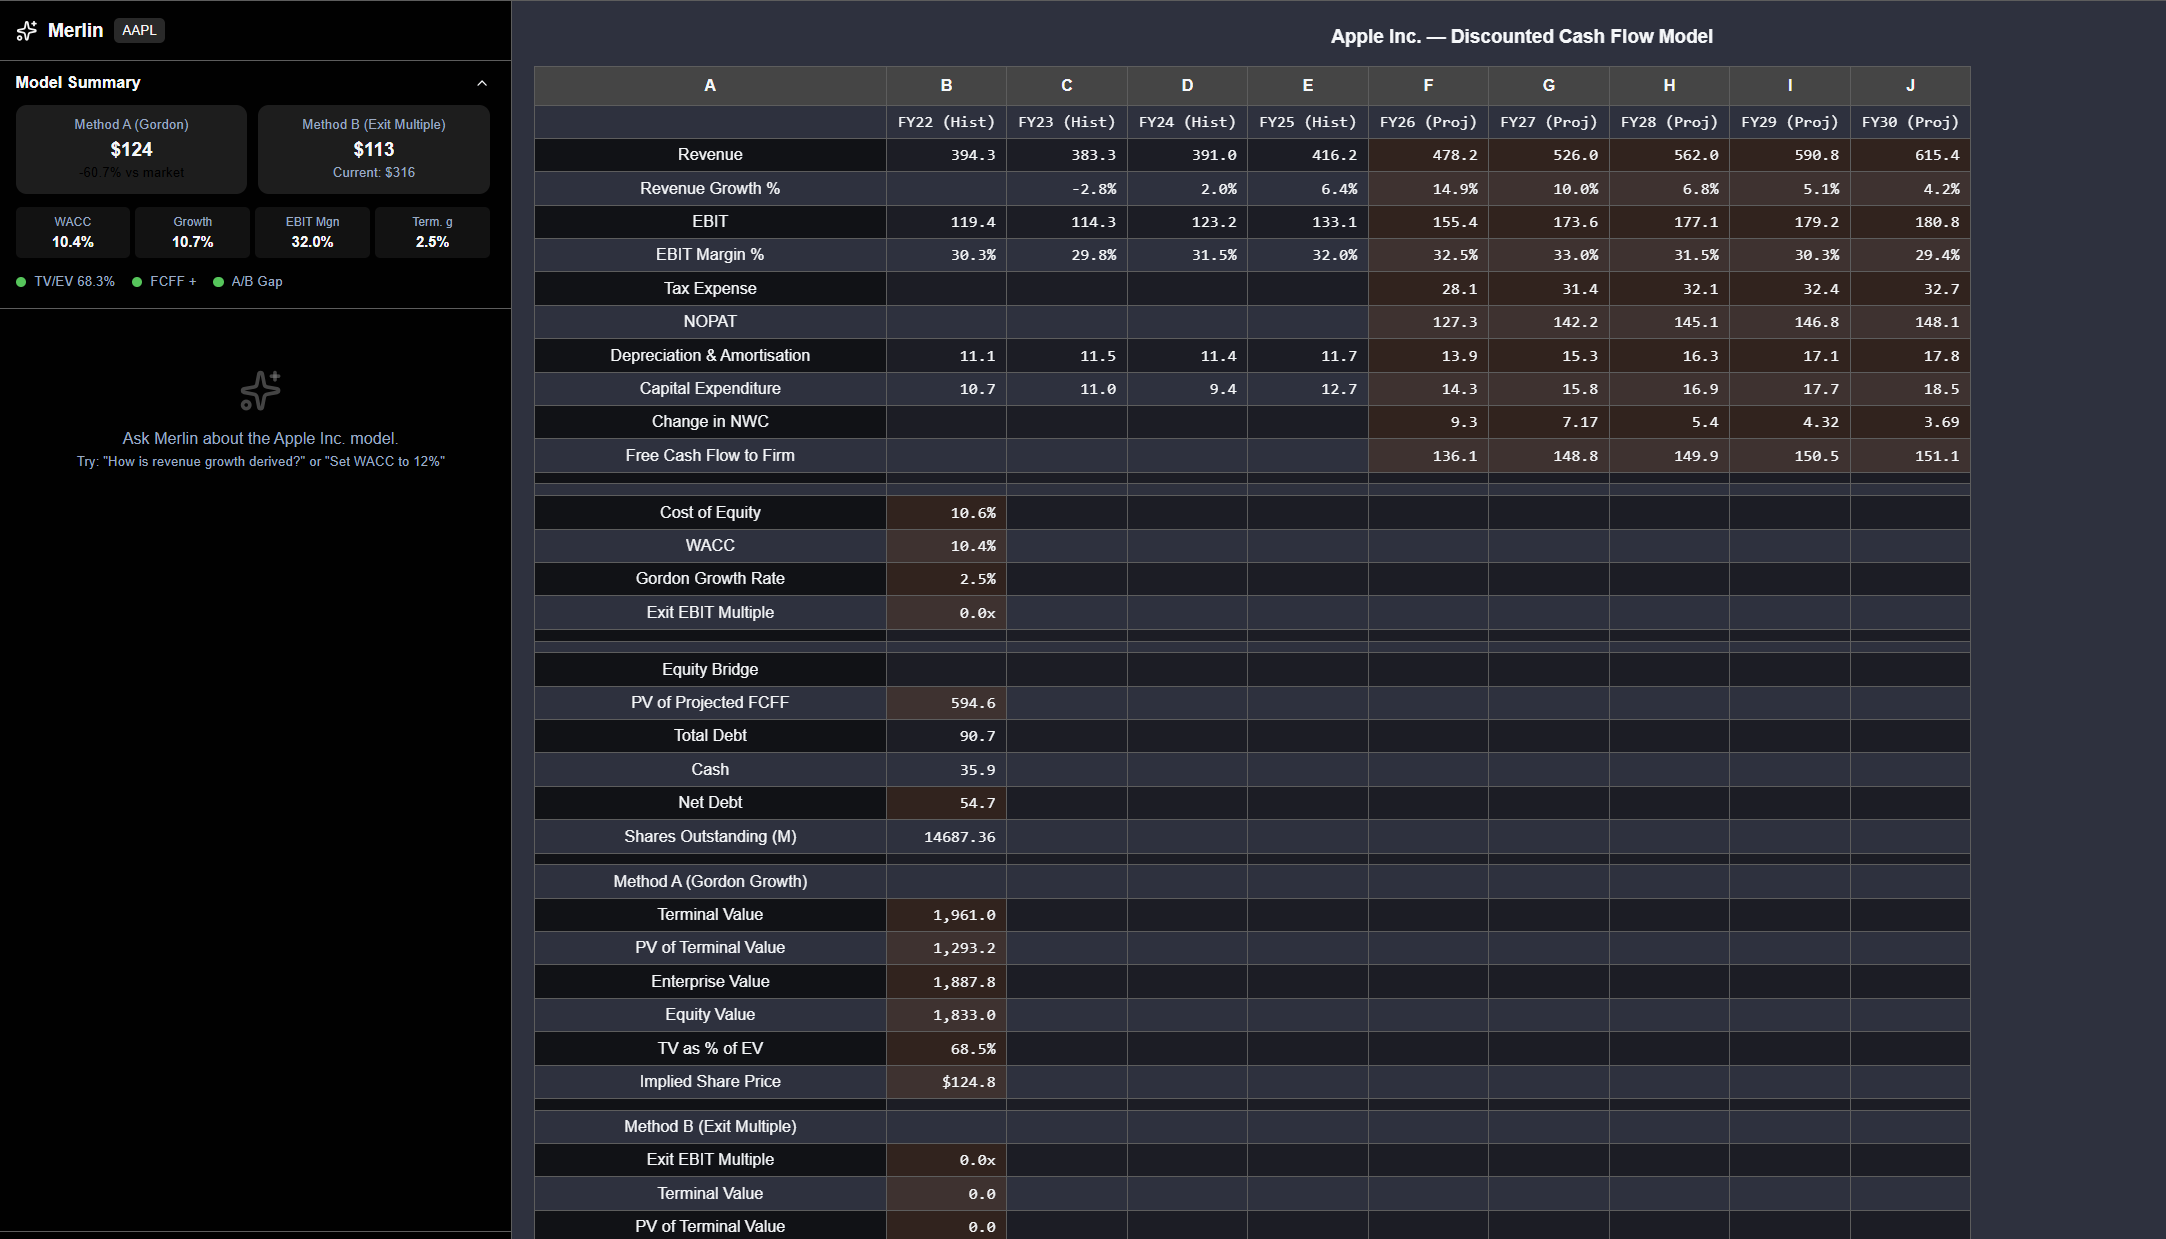Click the EBIT Mgn 32.0% summary tile
The height and width of the screenshot is (1239, 2166).
click(313, 232)
